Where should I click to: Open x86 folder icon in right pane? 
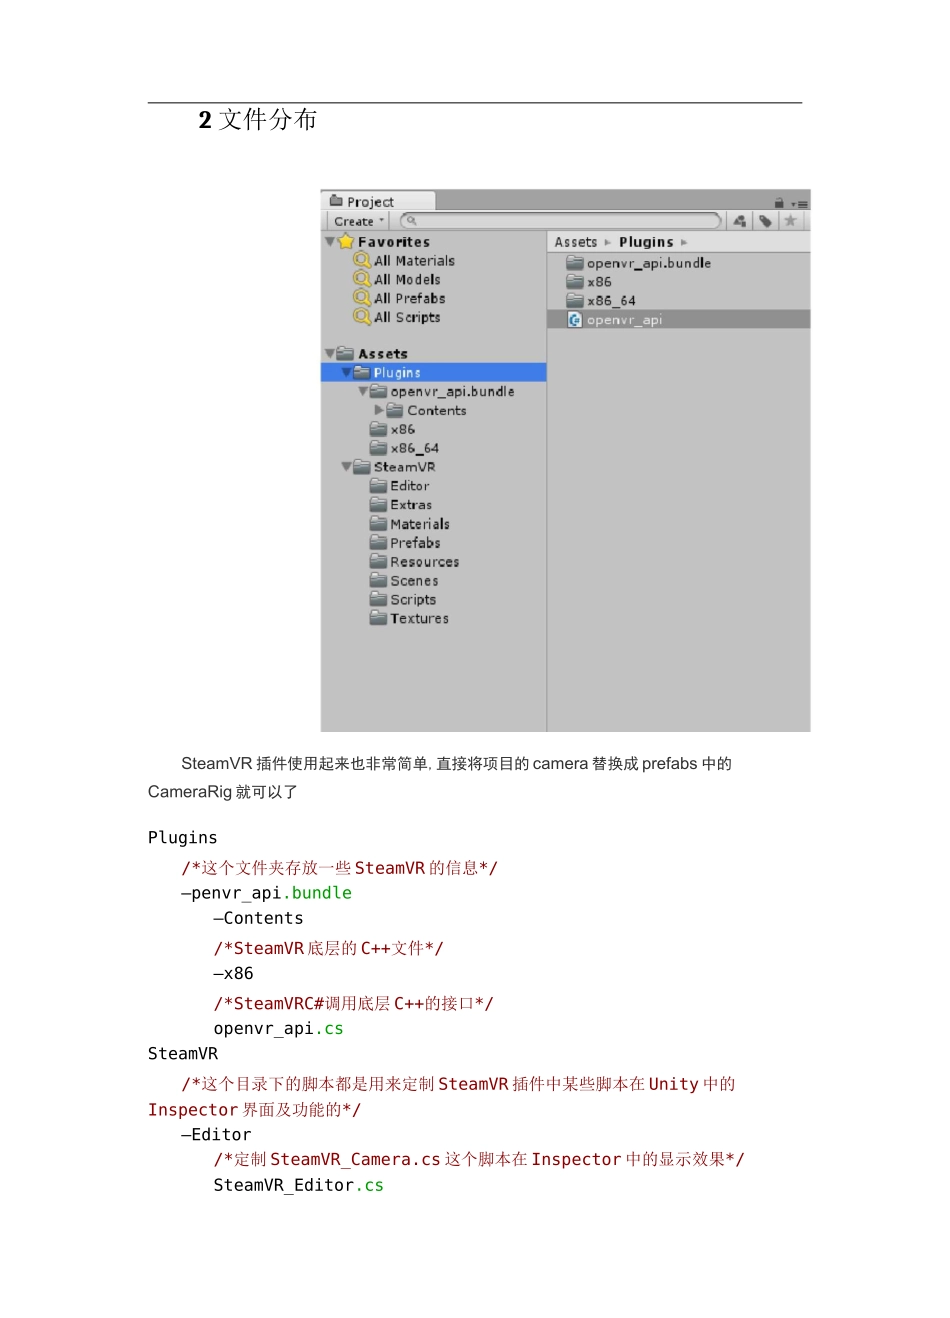pos(575,281)
